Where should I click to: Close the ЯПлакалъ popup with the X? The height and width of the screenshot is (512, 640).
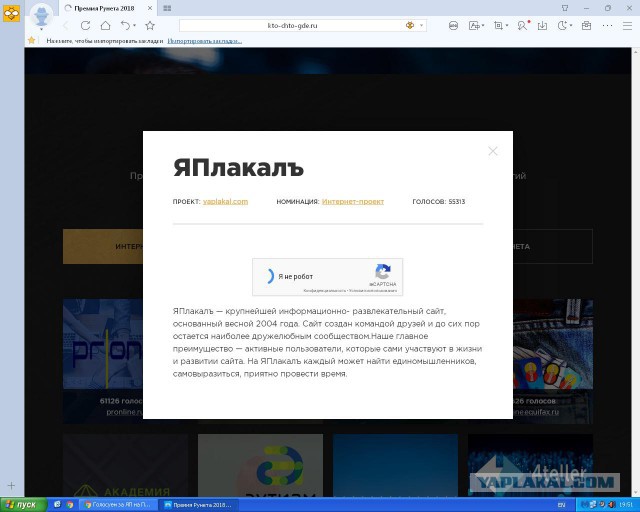[x=493, y=151]
